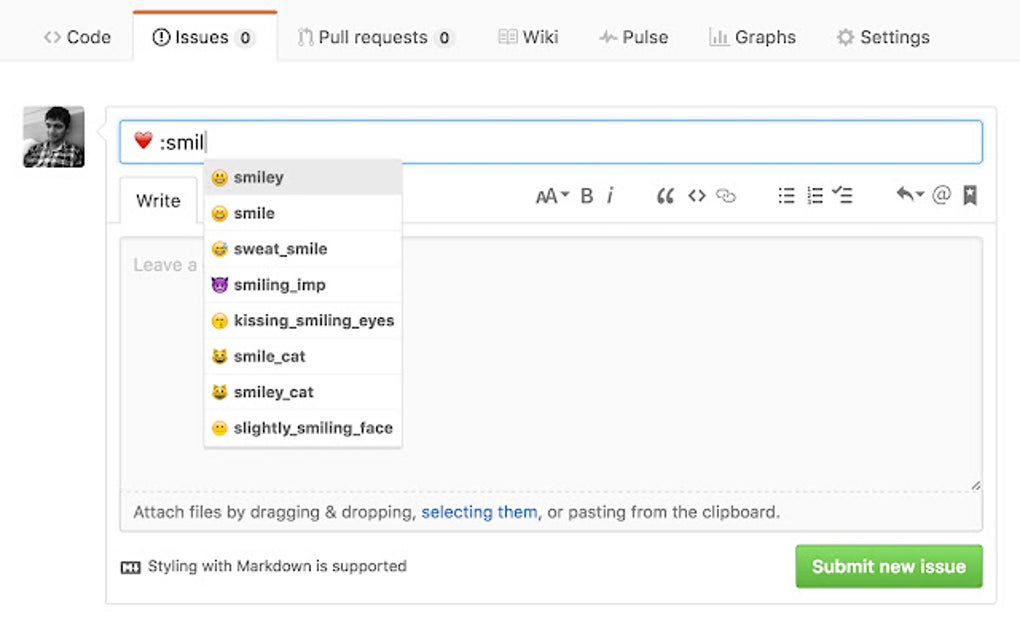Viewport: 1020px width, 638px height.
Task: Insert a blockquote
Action: 666,196
